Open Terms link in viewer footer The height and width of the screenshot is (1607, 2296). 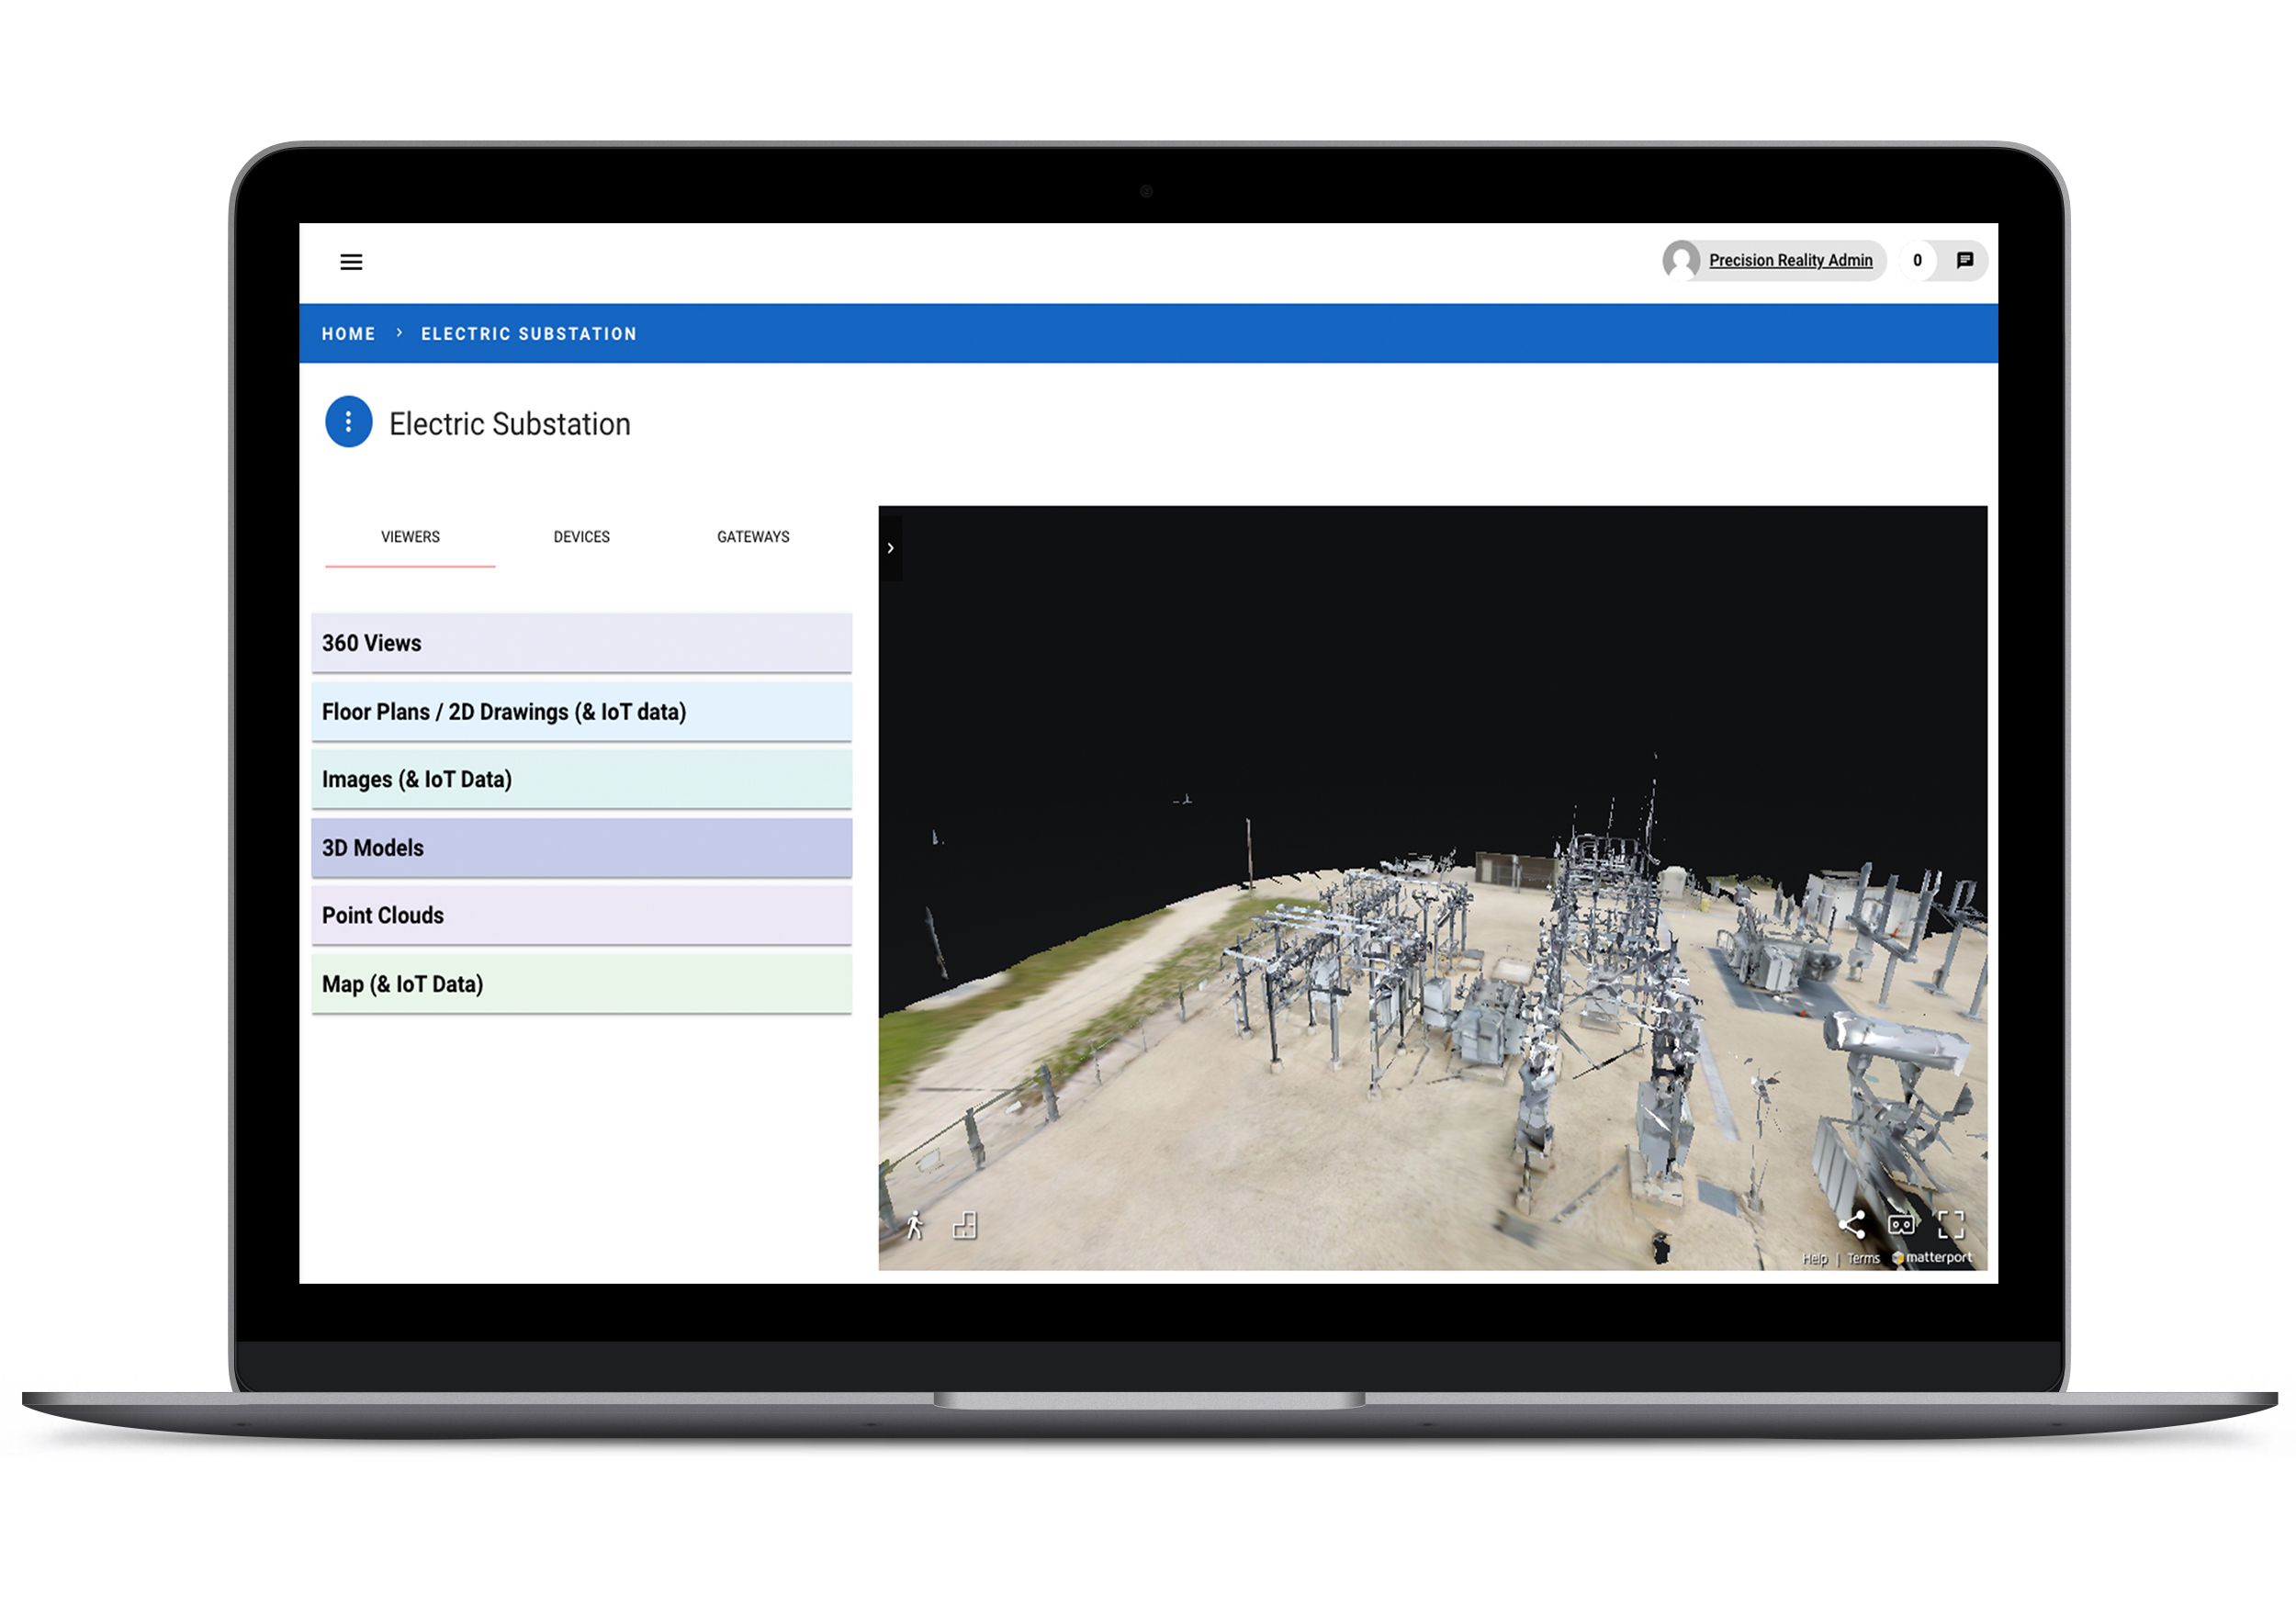click(x=1863, y=1259)
